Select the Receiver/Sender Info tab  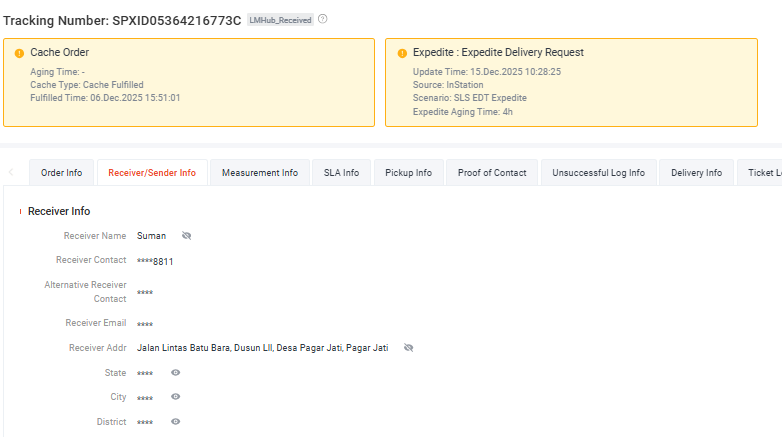tap(152, 173)
